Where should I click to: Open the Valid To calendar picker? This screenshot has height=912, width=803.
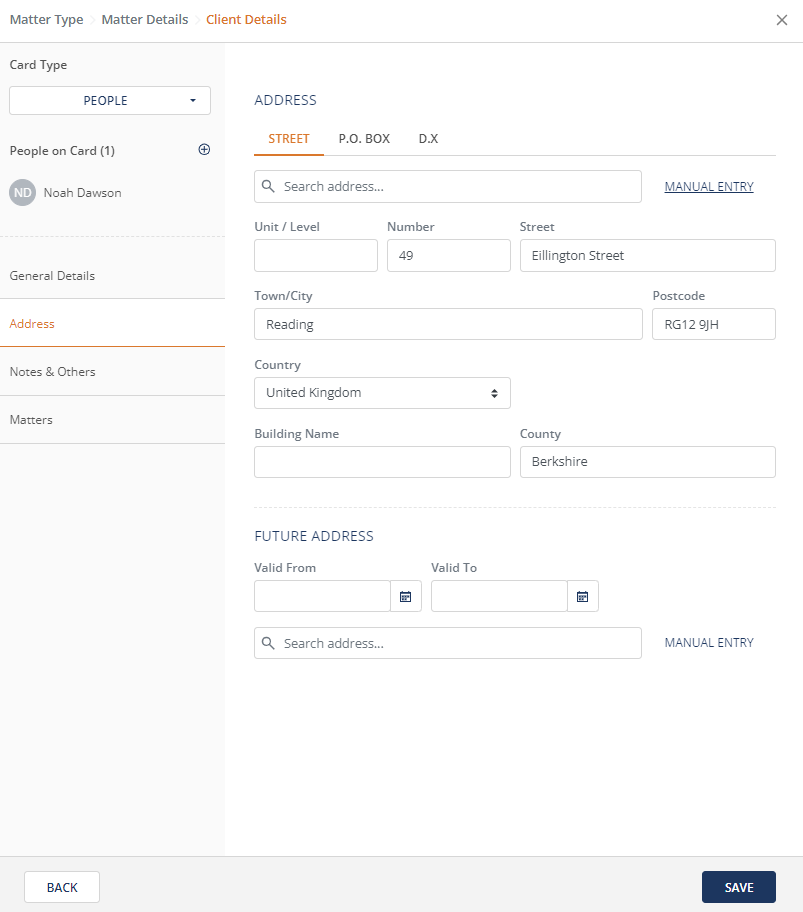pos(582,596)
